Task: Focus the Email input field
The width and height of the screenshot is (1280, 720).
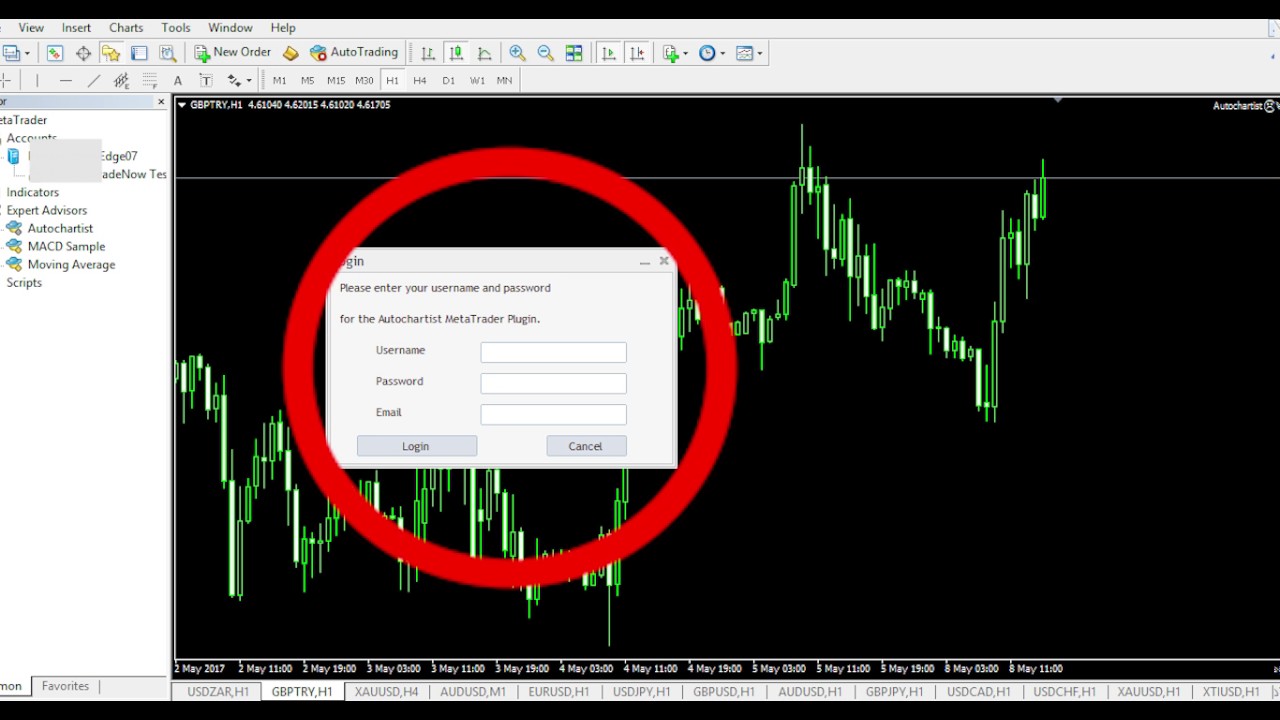Action: click(553, 414)
